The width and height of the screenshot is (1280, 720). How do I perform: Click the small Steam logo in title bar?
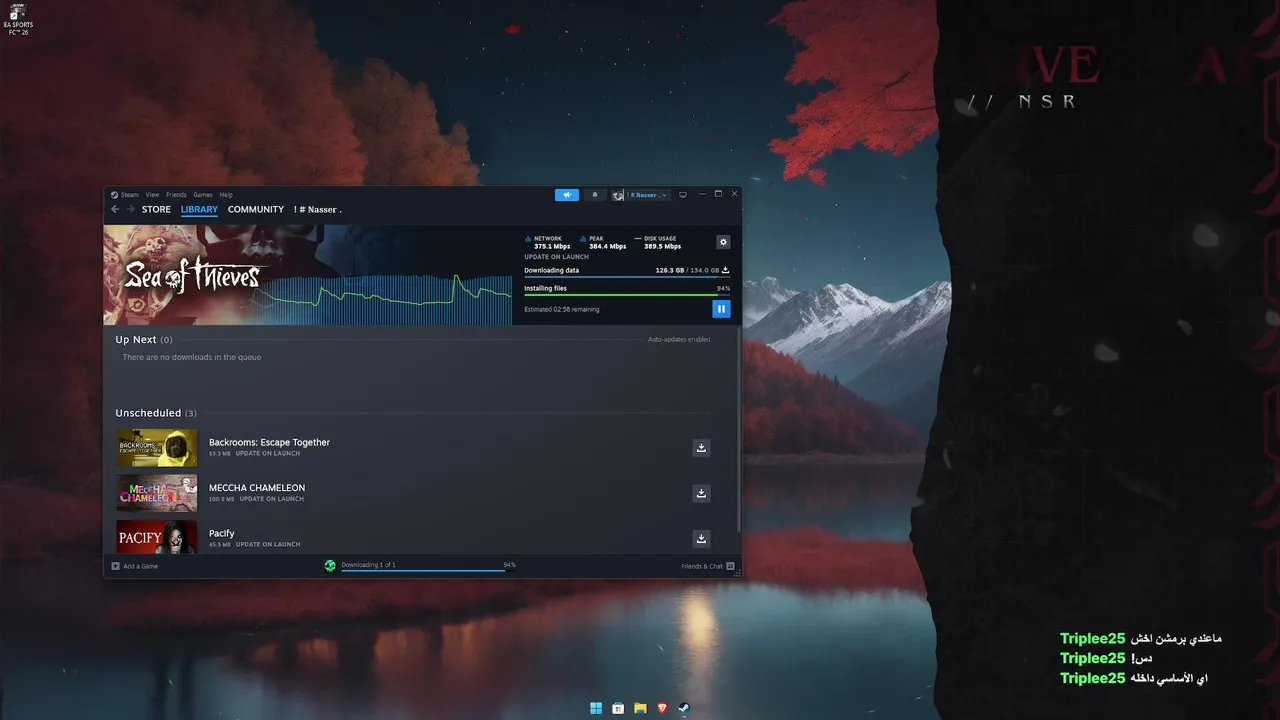114,195
